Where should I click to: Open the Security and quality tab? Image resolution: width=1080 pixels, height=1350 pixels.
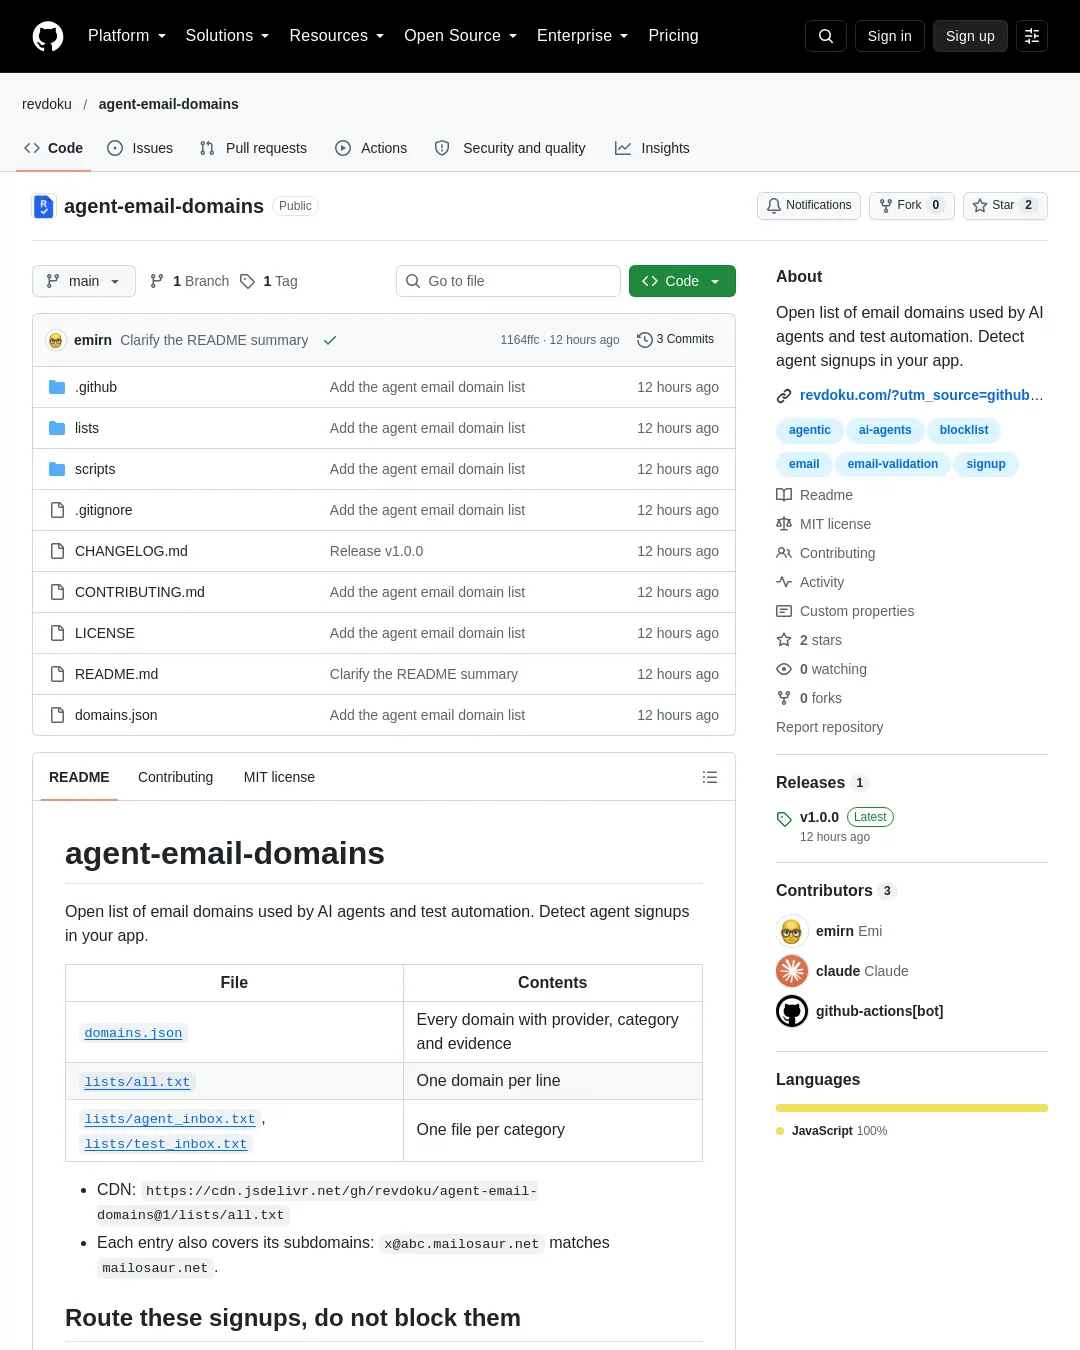coord(510,148)
